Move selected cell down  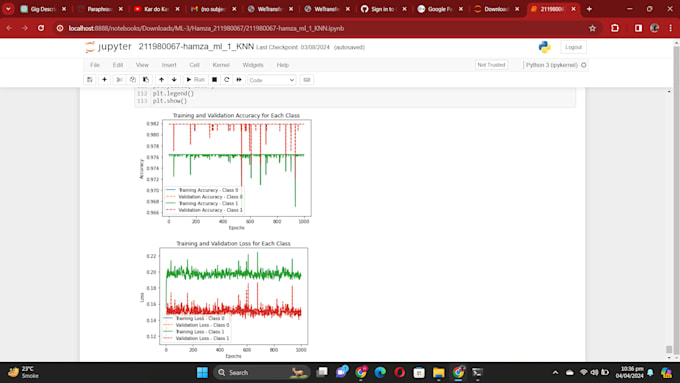(x=174, y=80)
